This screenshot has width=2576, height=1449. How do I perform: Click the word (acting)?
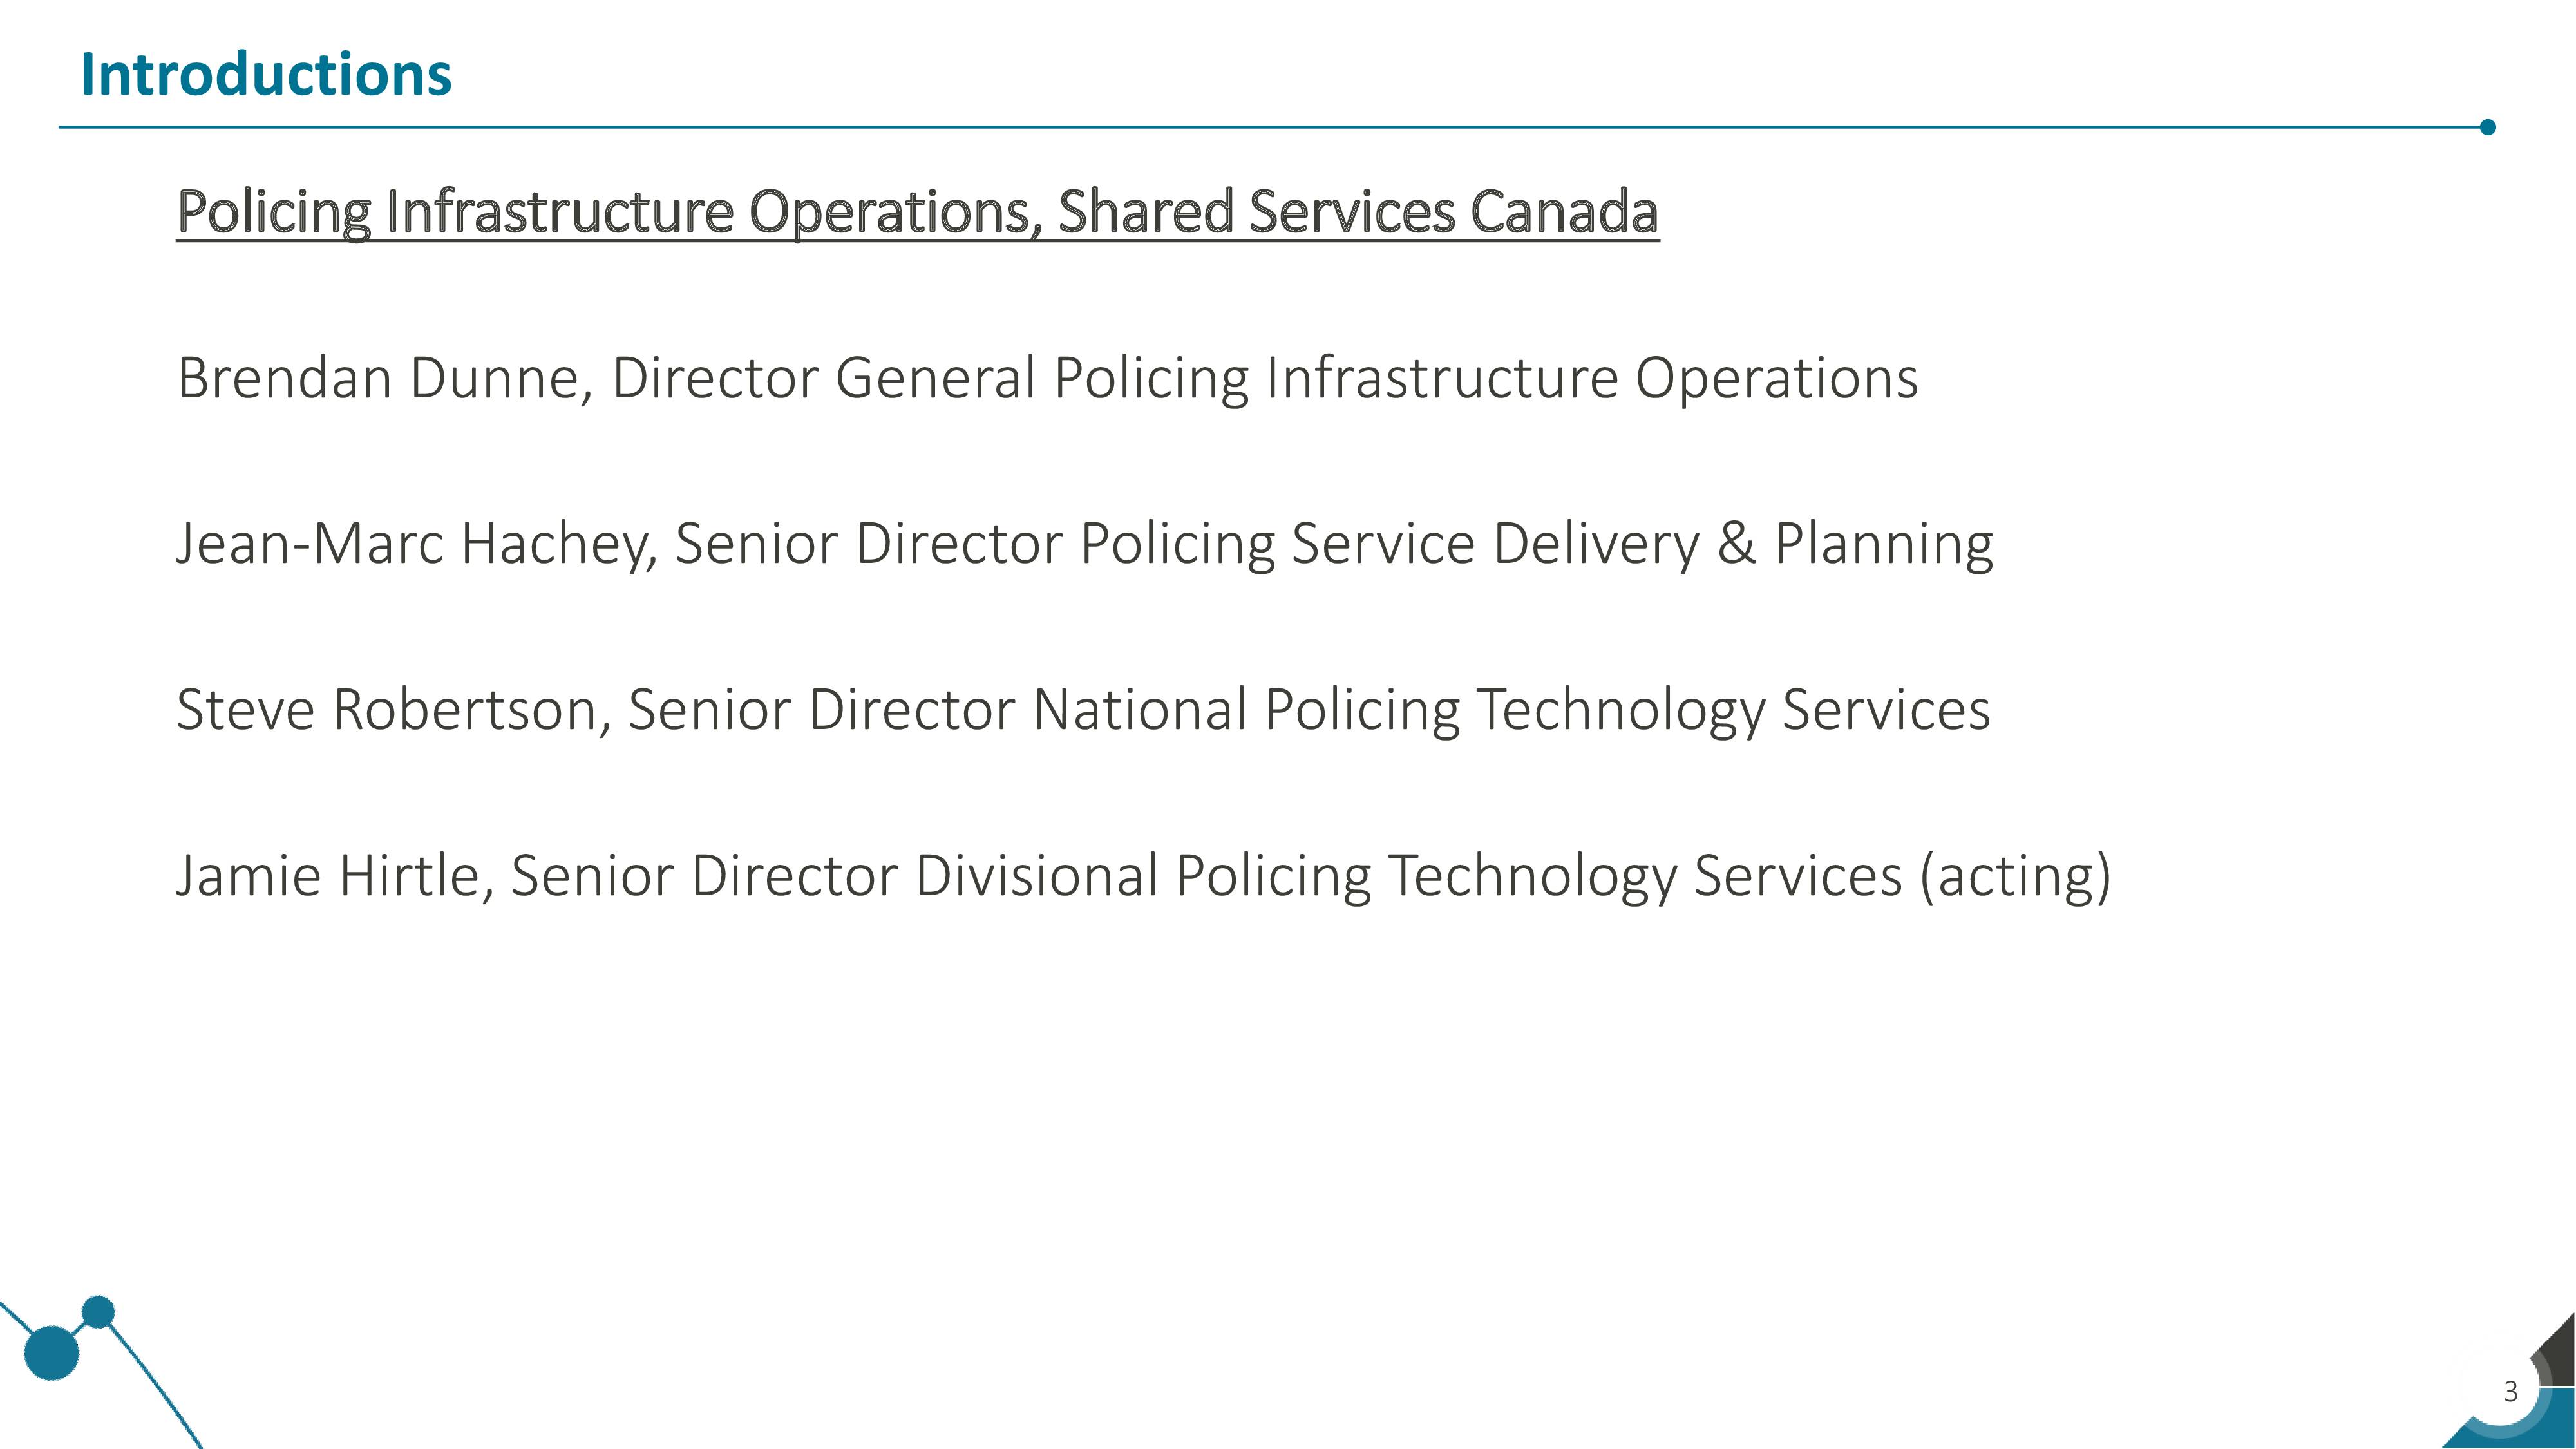click(x=2015, y=877)
